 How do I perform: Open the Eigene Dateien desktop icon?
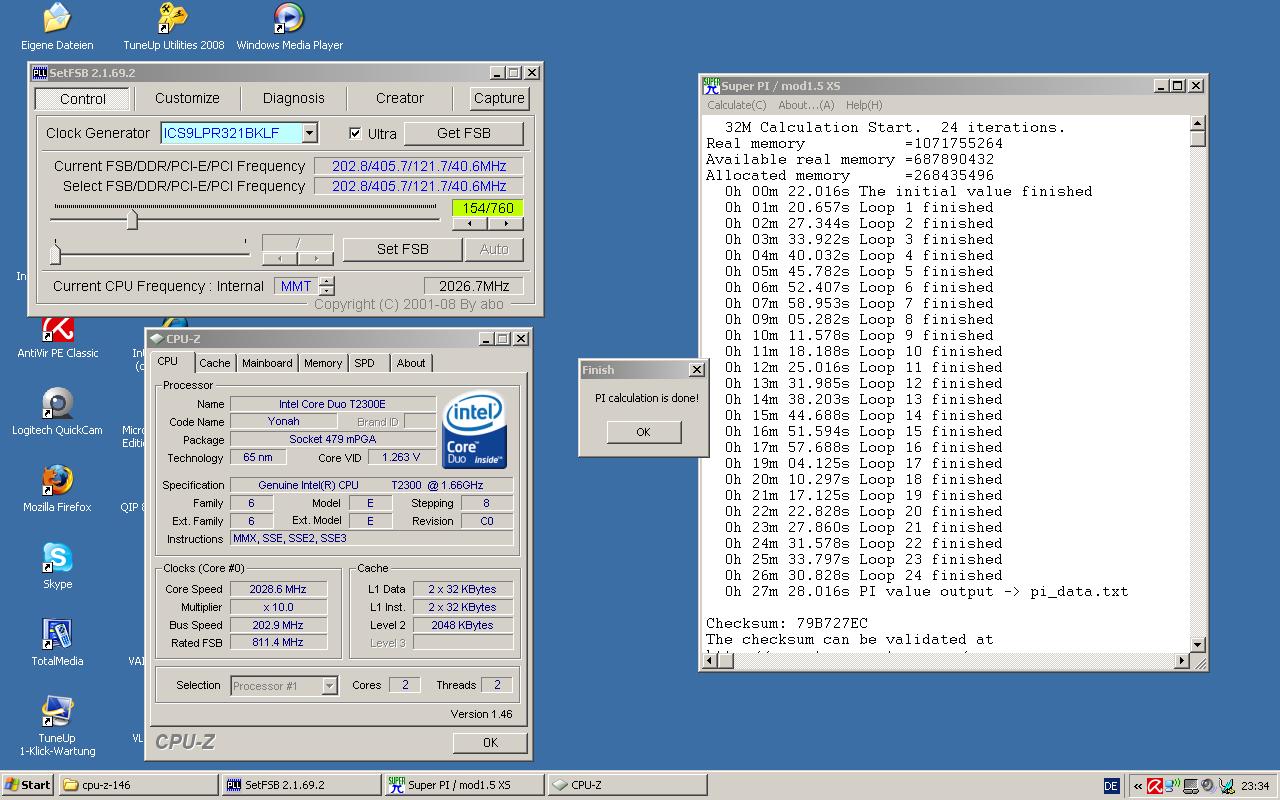57,27
